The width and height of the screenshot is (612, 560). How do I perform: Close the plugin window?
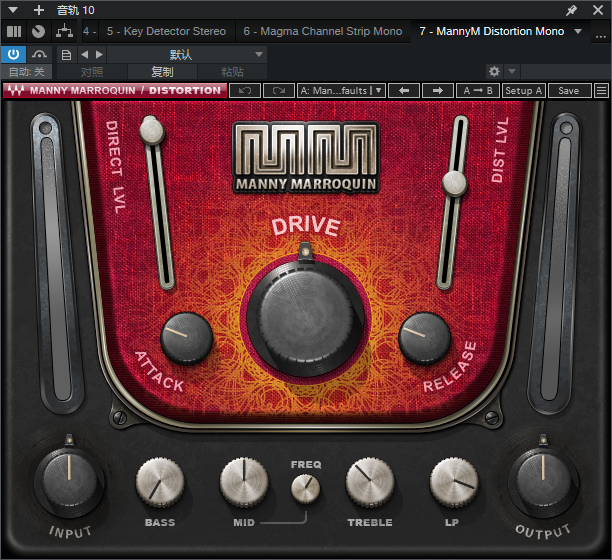pos(598,10)
